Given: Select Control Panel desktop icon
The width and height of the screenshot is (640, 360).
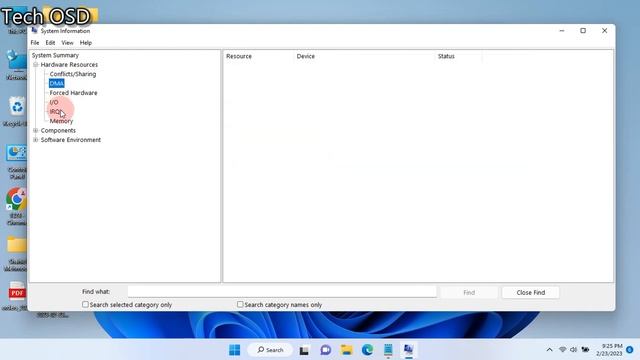Looking at the screenshot, I should (17, 162).
